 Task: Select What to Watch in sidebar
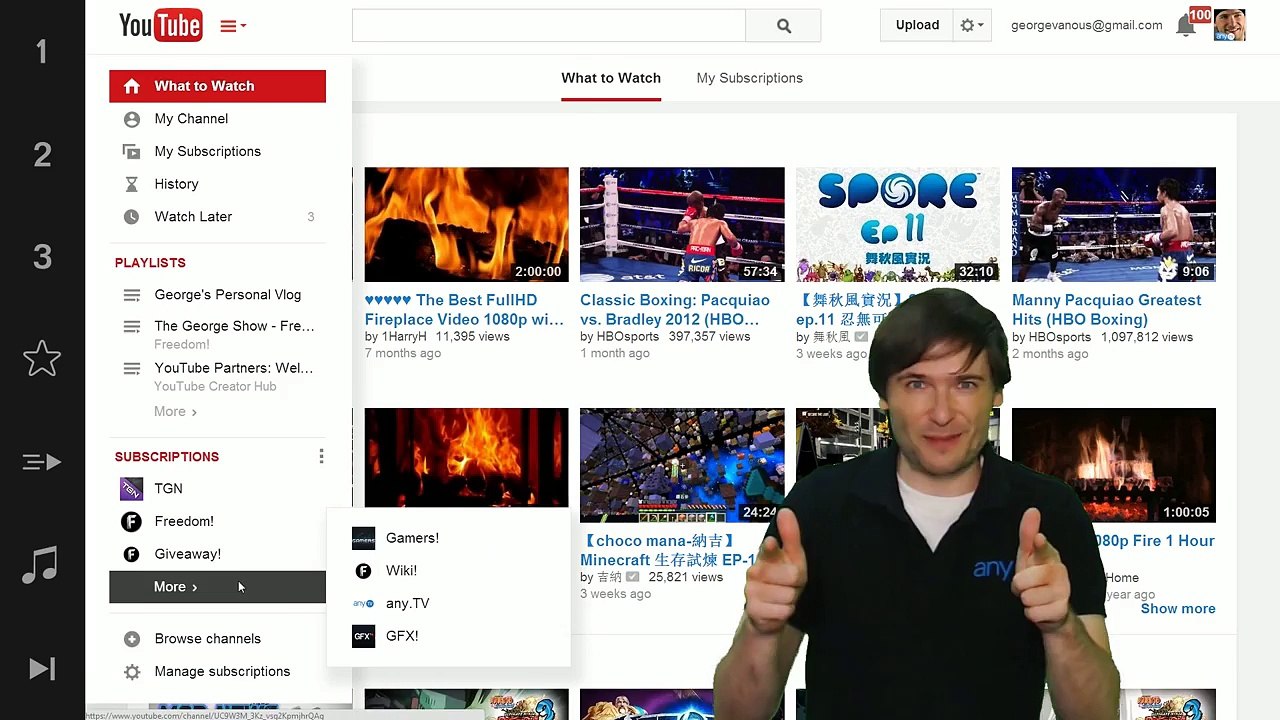[217, 86]
